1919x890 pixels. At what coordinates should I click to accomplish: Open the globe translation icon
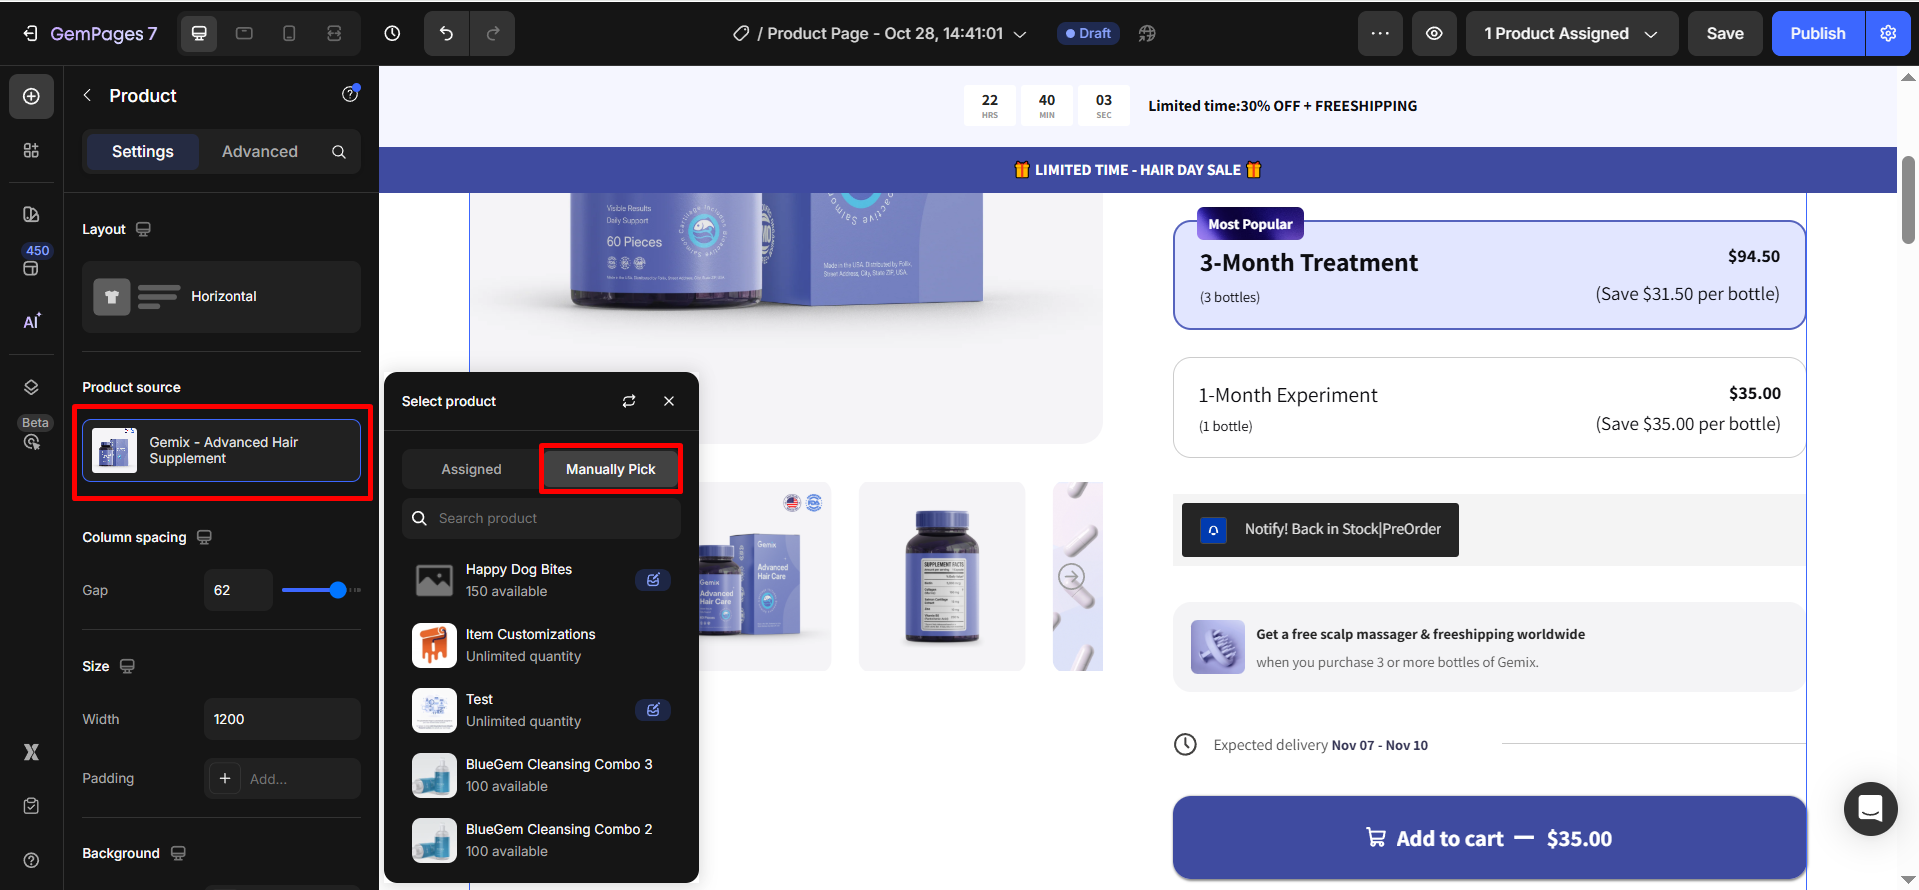[1147, 34]
